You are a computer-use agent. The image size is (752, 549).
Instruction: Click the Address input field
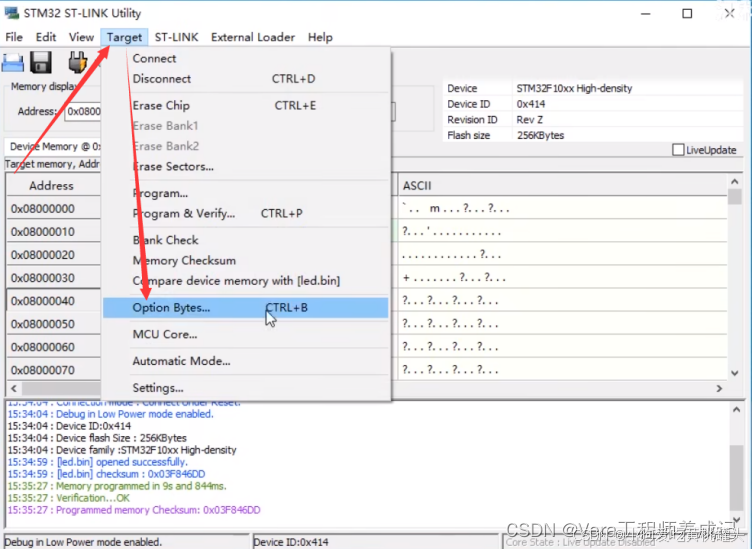coord(83,111)
